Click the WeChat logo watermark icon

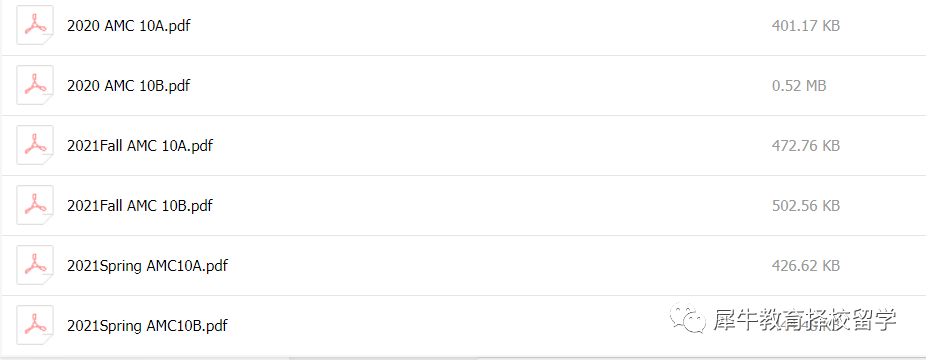tap(687, 319)
